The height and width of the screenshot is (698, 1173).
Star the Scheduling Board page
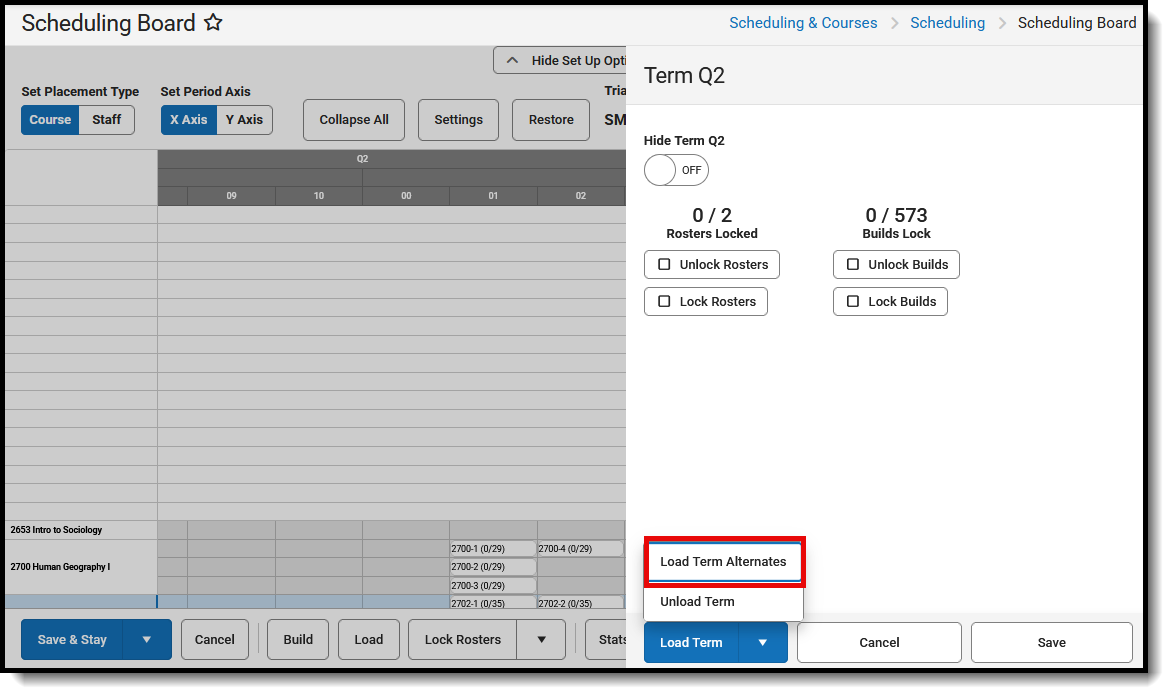pyautogui.click(x=213, y=22)
